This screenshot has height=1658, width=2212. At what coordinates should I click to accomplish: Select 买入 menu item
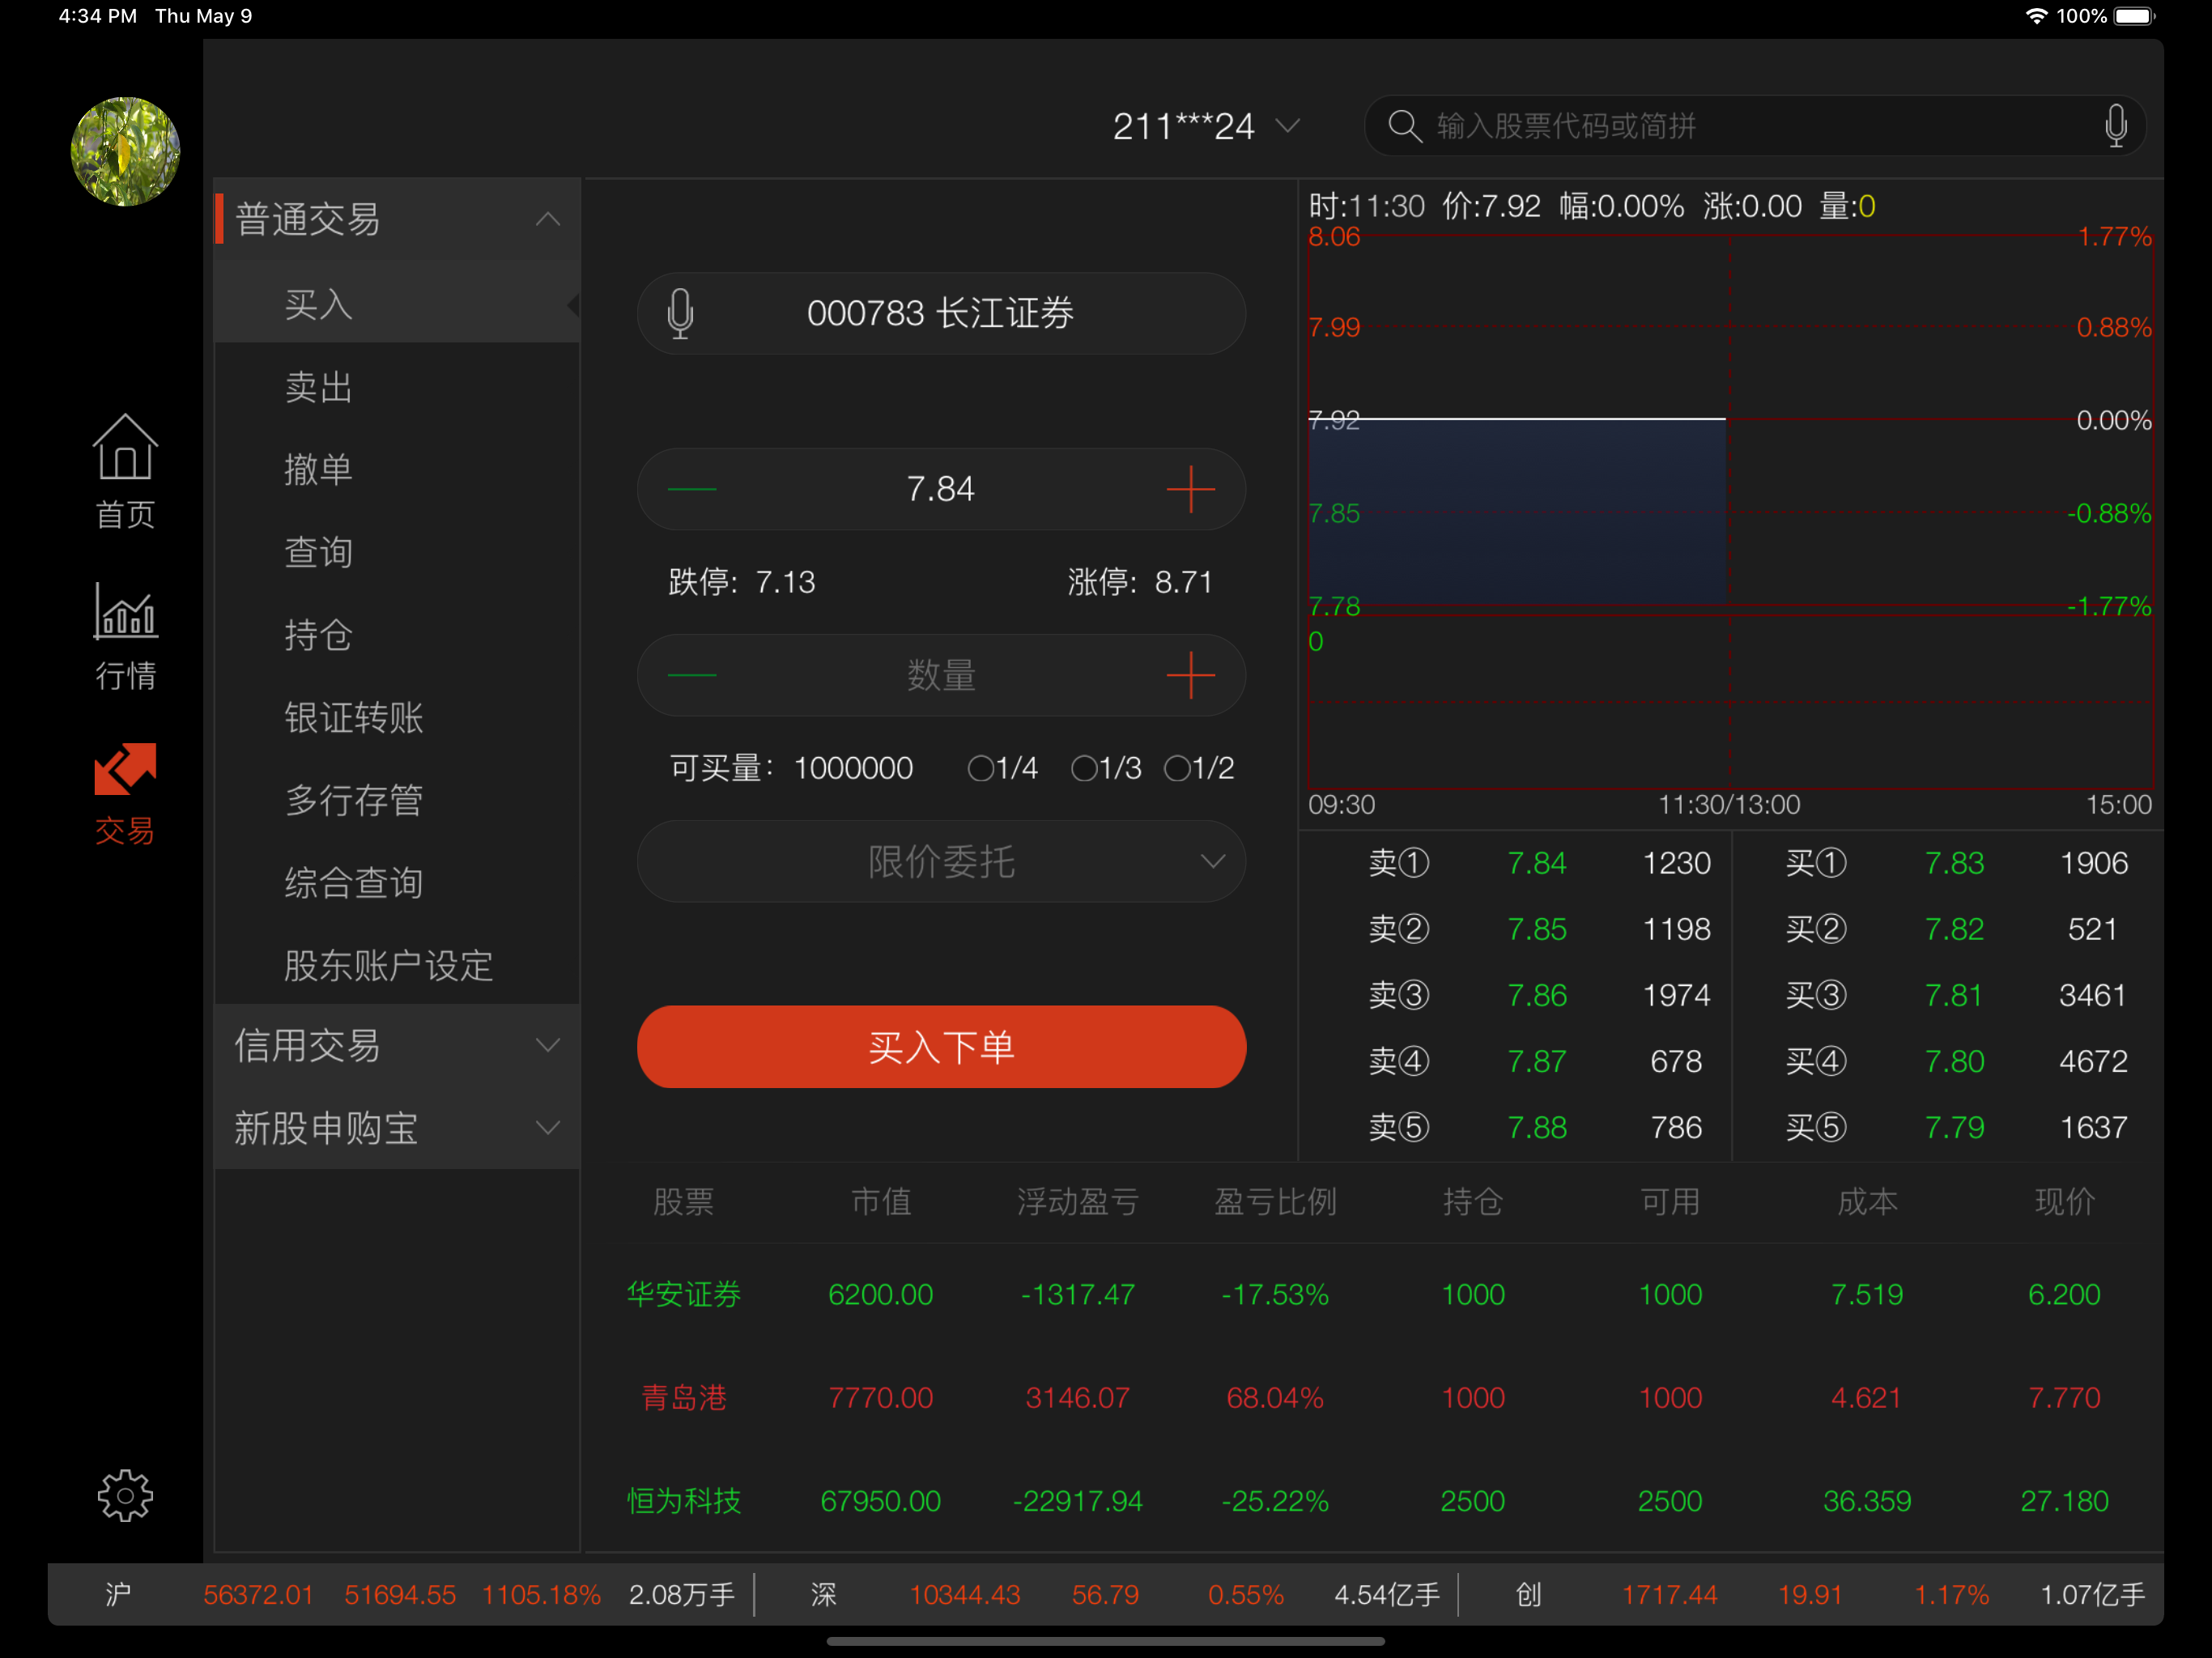(x=398, y=303)
